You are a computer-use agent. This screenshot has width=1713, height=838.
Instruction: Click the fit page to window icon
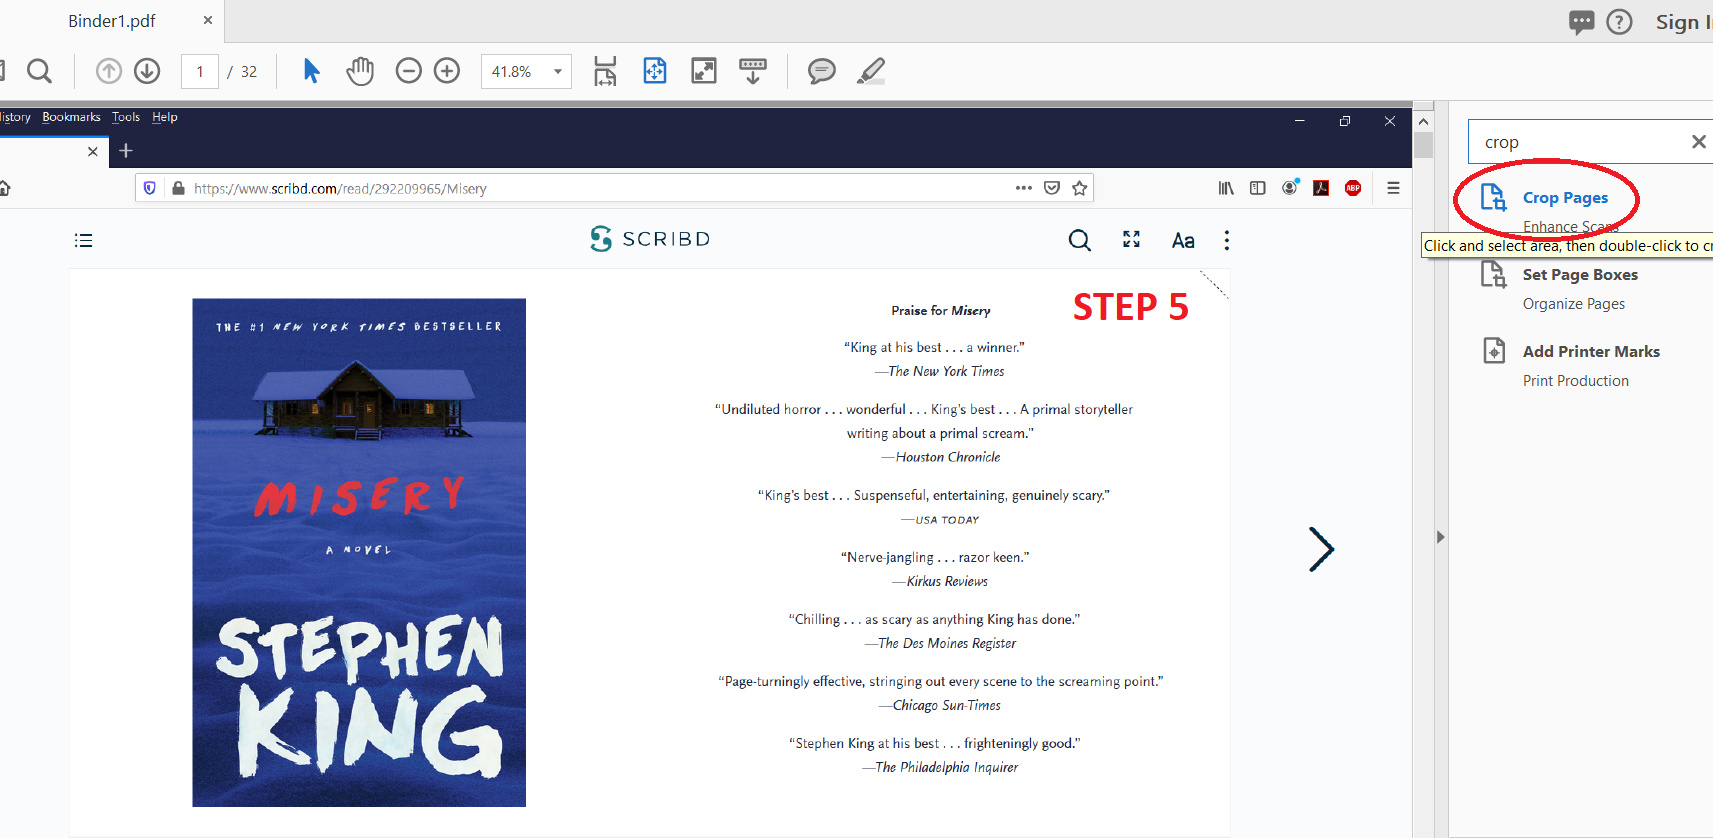654,71
